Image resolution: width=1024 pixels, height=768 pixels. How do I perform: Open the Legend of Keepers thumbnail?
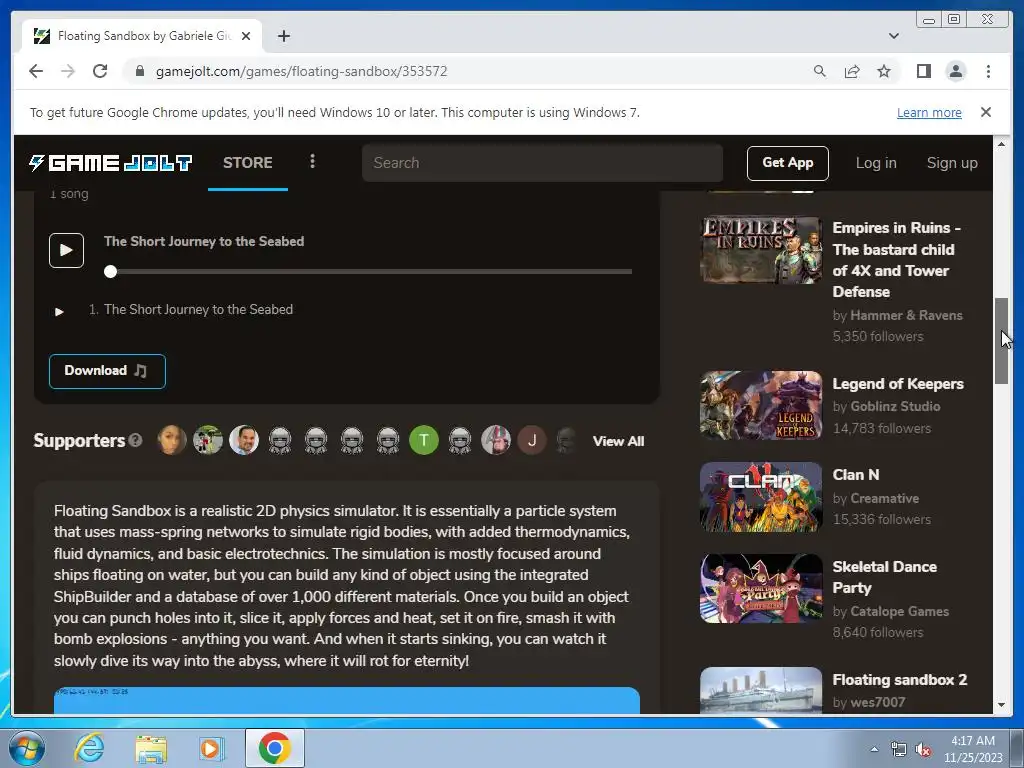(x=761, y=405)
